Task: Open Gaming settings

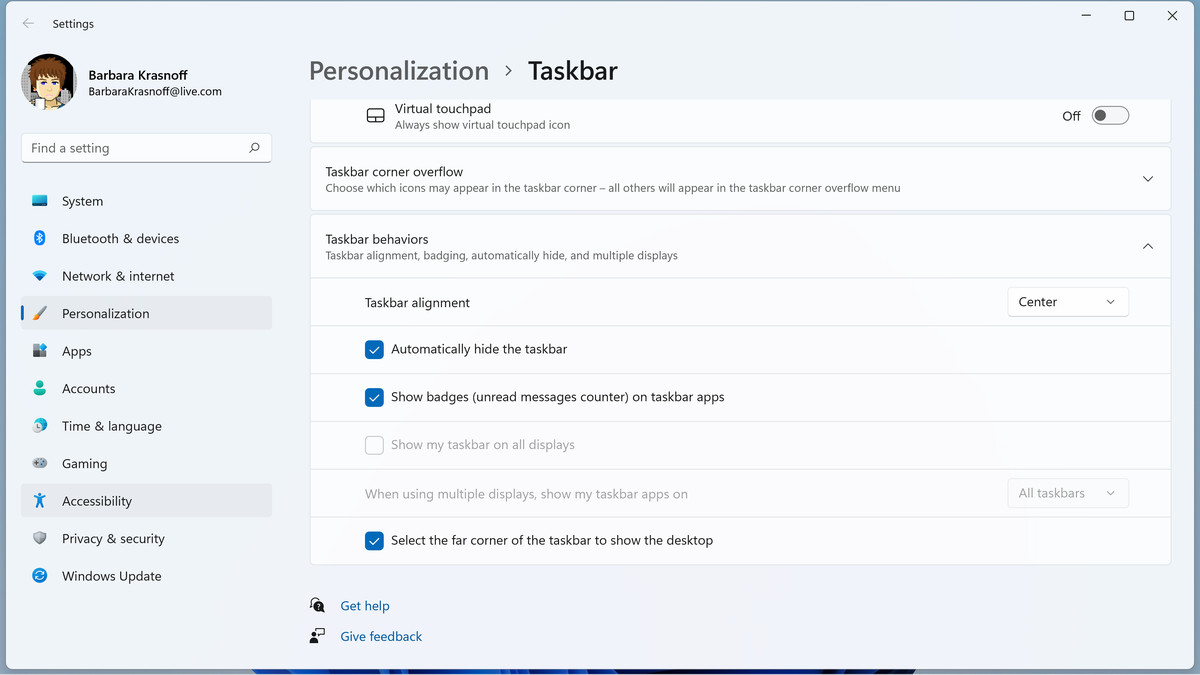Action: coord(146,463)
